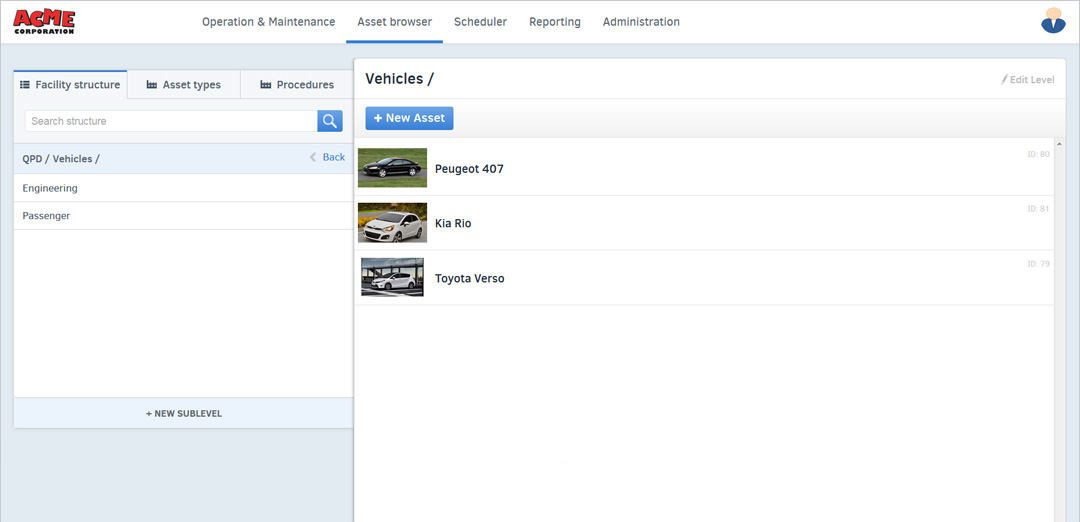This screenshot has width=1080, height=522.
Task: Open the Passenger sublevel
Action: 184,216
